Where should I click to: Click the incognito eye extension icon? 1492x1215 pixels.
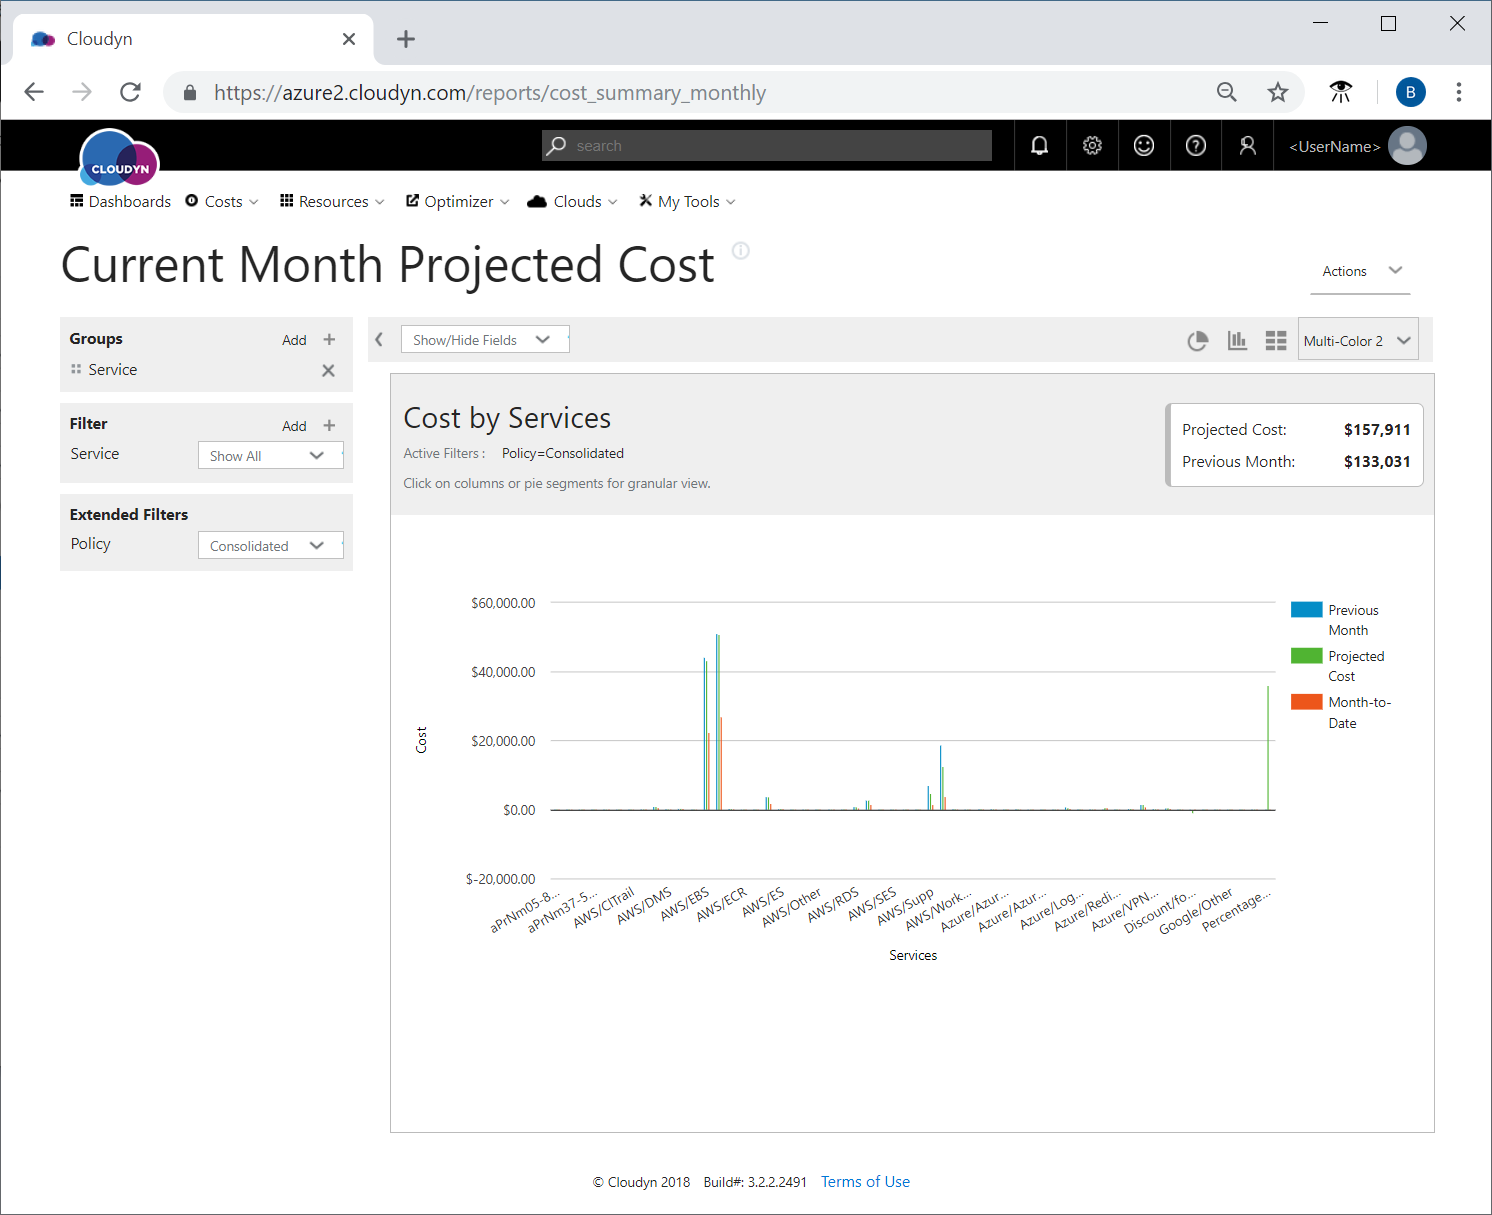pos(1341,92)
